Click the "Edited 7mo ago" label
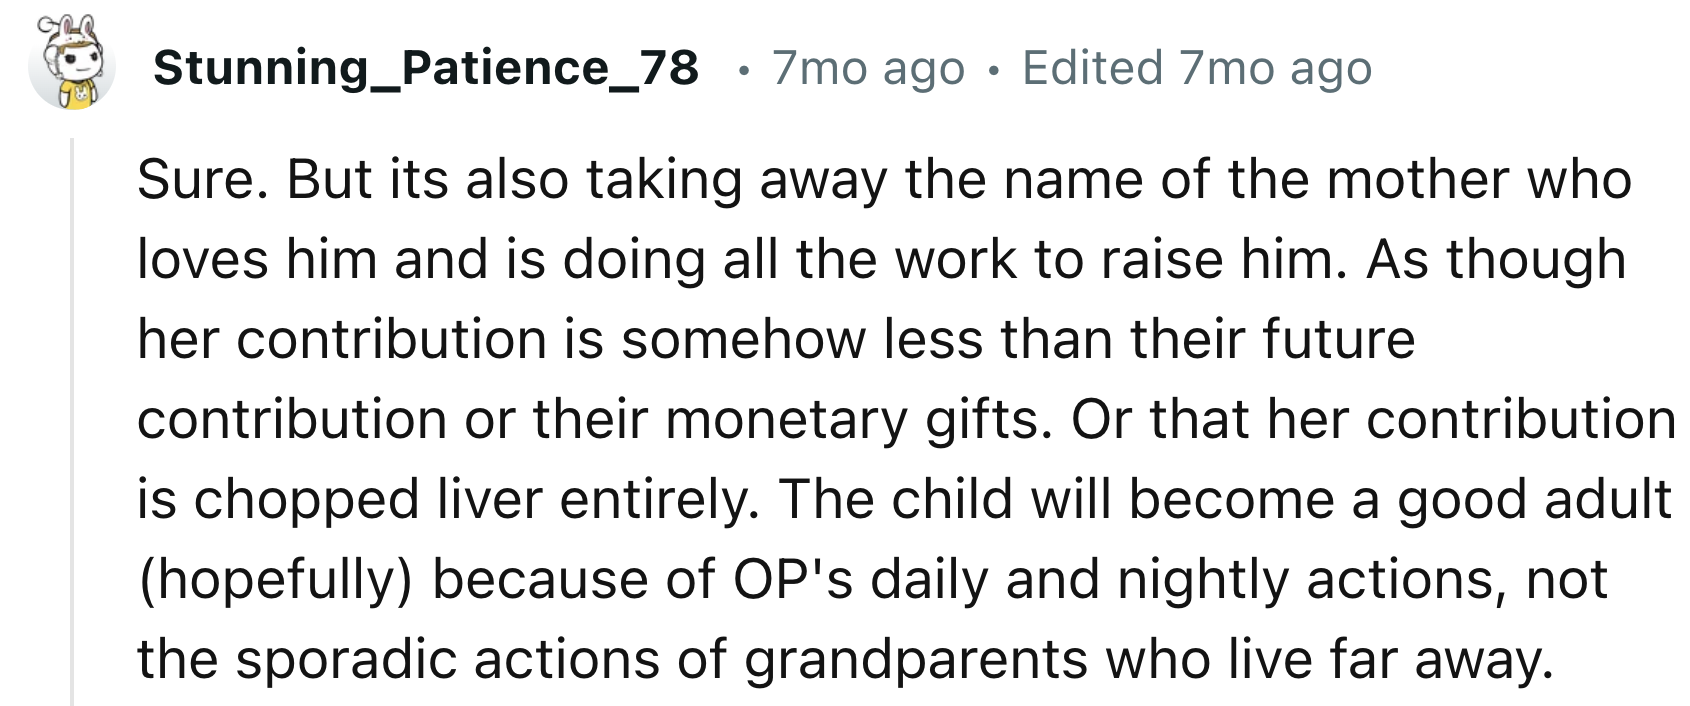Screen dimensions: 1690x706 [x=1197, y=68]
